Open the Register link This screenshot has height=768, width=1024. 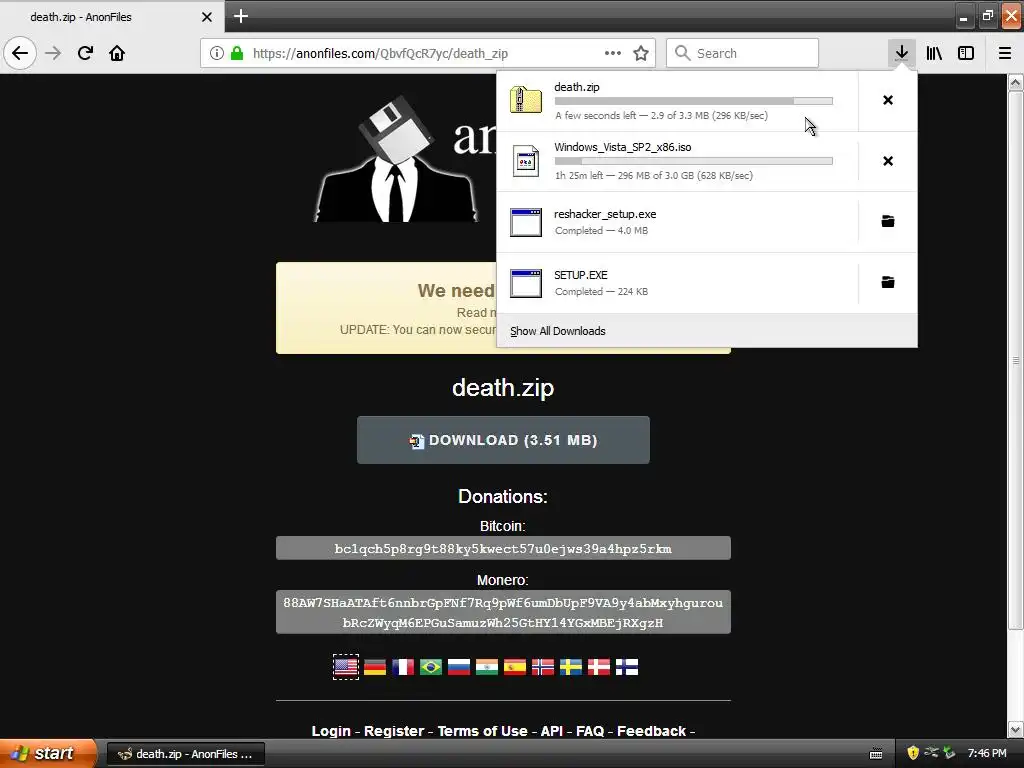(x=394, y=731)
